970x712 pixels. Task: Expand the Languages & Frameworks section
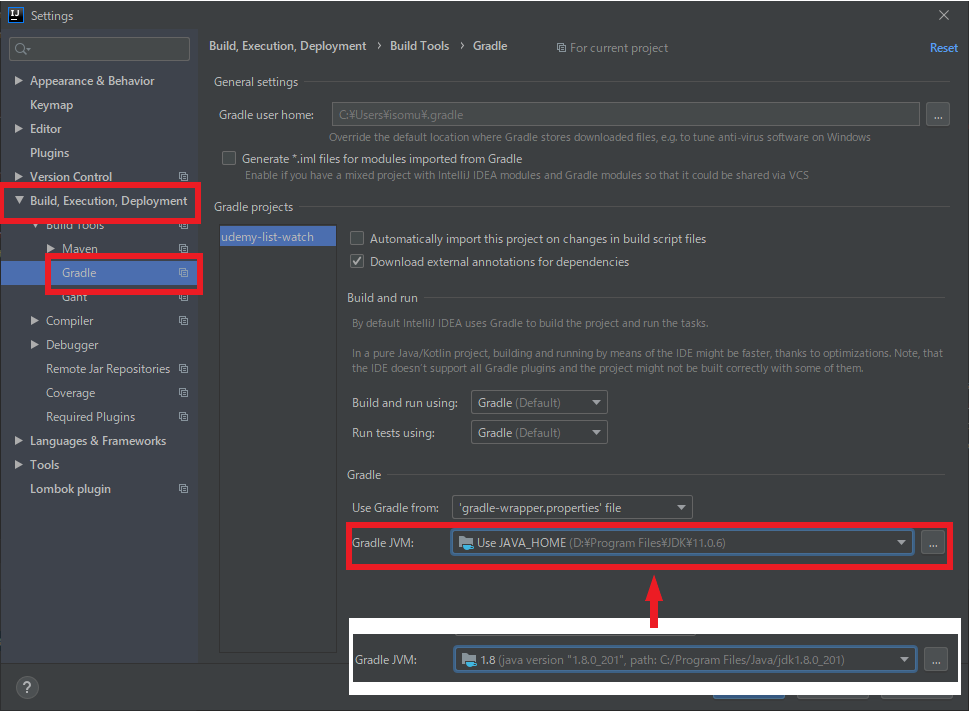[19, 440]
